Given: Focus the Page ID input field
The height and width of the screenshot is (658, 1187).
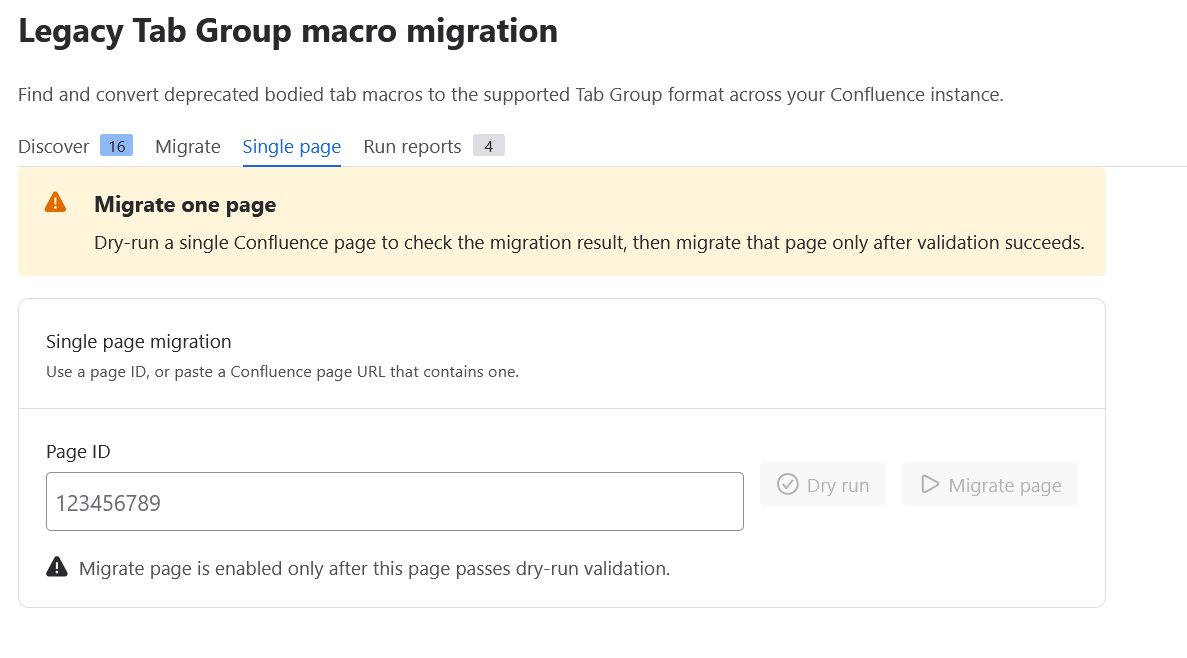Looking at the screenshot, I should pyautogui.click(x=394, y=502).
